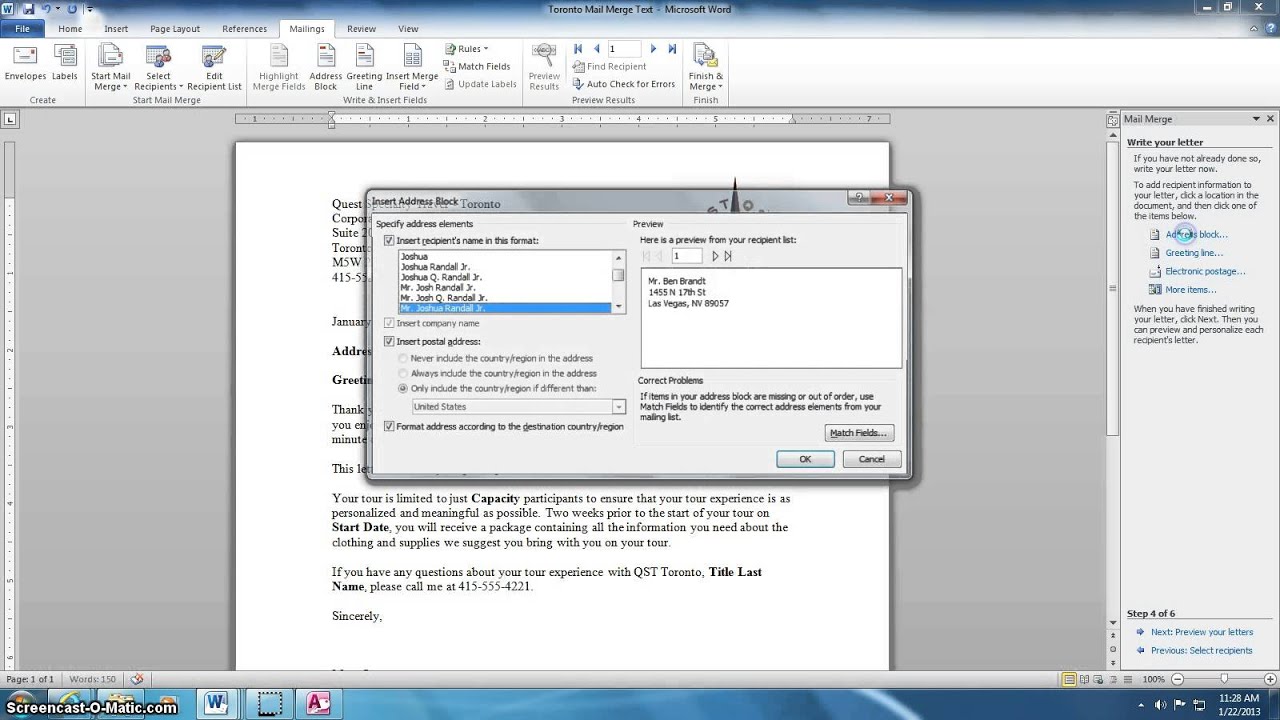Open Word from the Windows taskbar

[216, 702]
